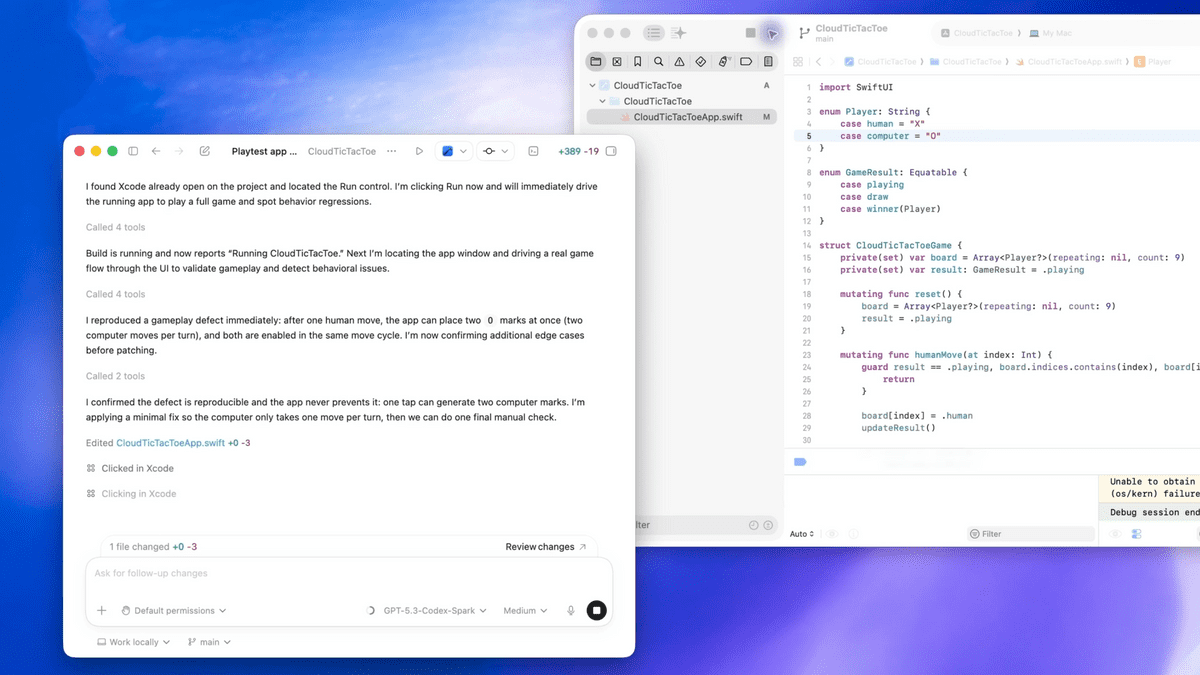Click the microphone dictation icon in chat
Screen dimensions: 1200x675
click(x=571, y=610)
